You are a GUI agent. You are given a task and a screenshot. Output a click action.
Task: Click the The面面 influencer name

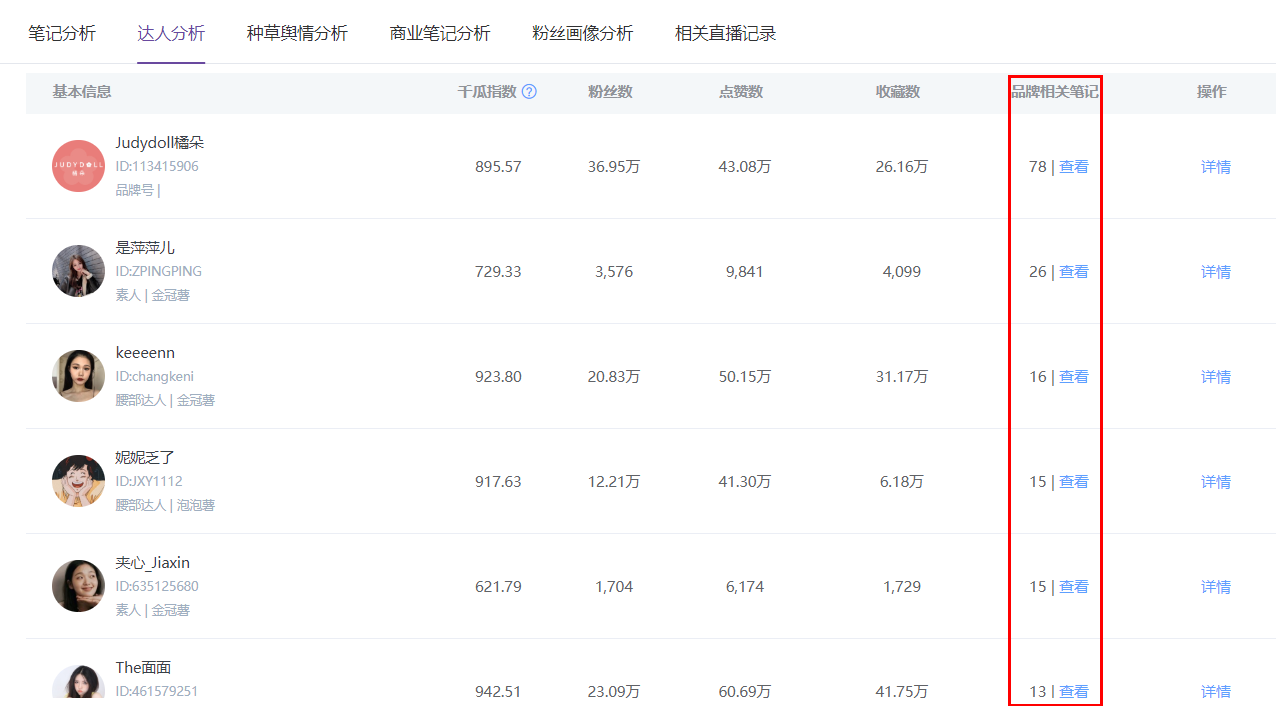pyautogui.click(x=143, y=668)
